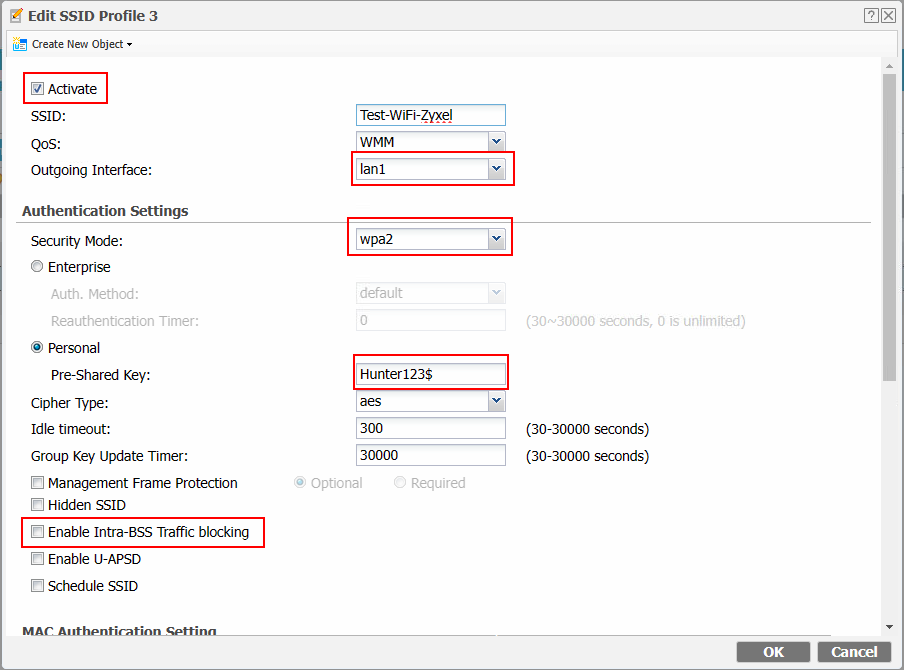Viewport: 904px width, 670px height.
Task: Toggle the Activate checkbox
Action: [x=37, y=88]
